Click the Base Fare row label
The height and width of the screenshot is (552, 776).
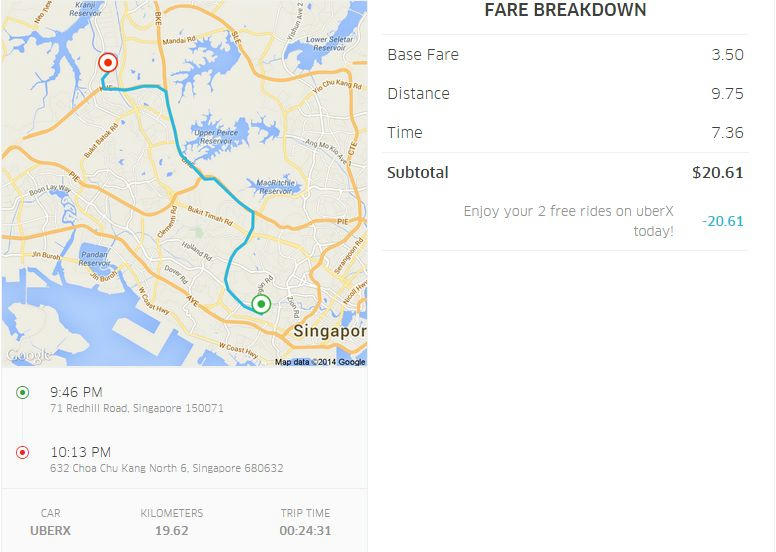[x=423, y=54]
